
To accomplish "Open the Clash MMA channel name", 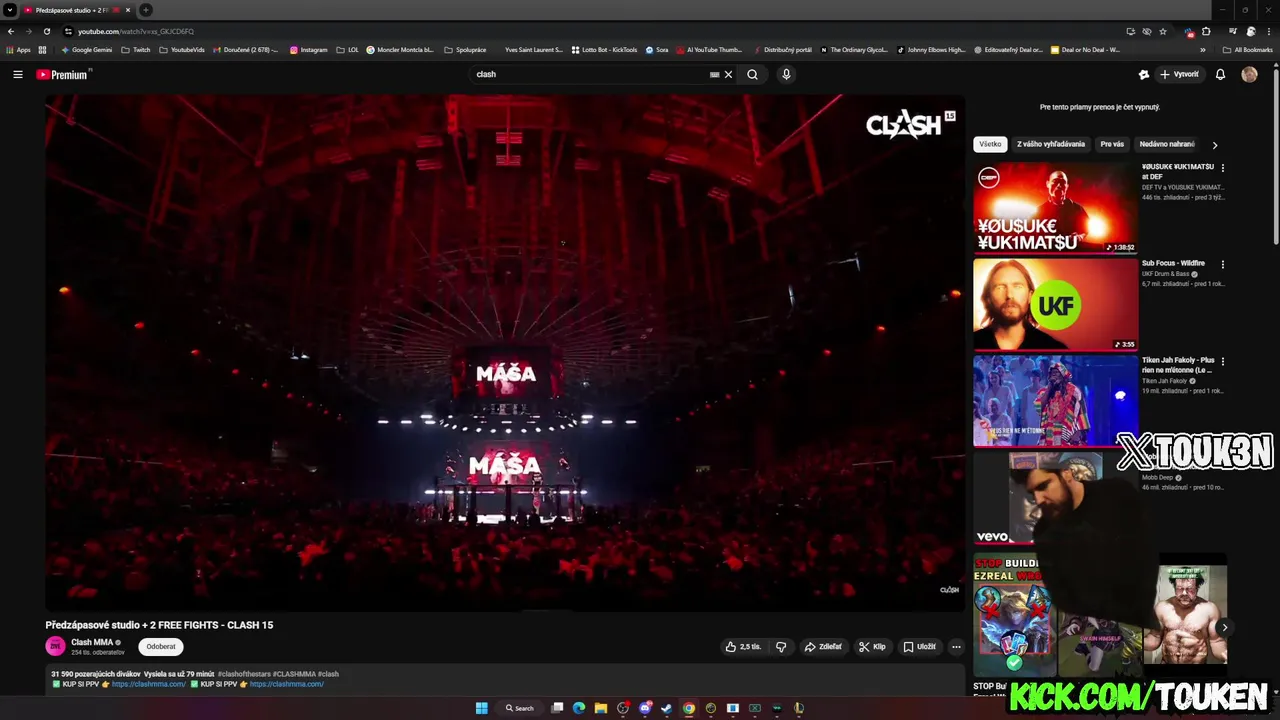I will [92, 642].
